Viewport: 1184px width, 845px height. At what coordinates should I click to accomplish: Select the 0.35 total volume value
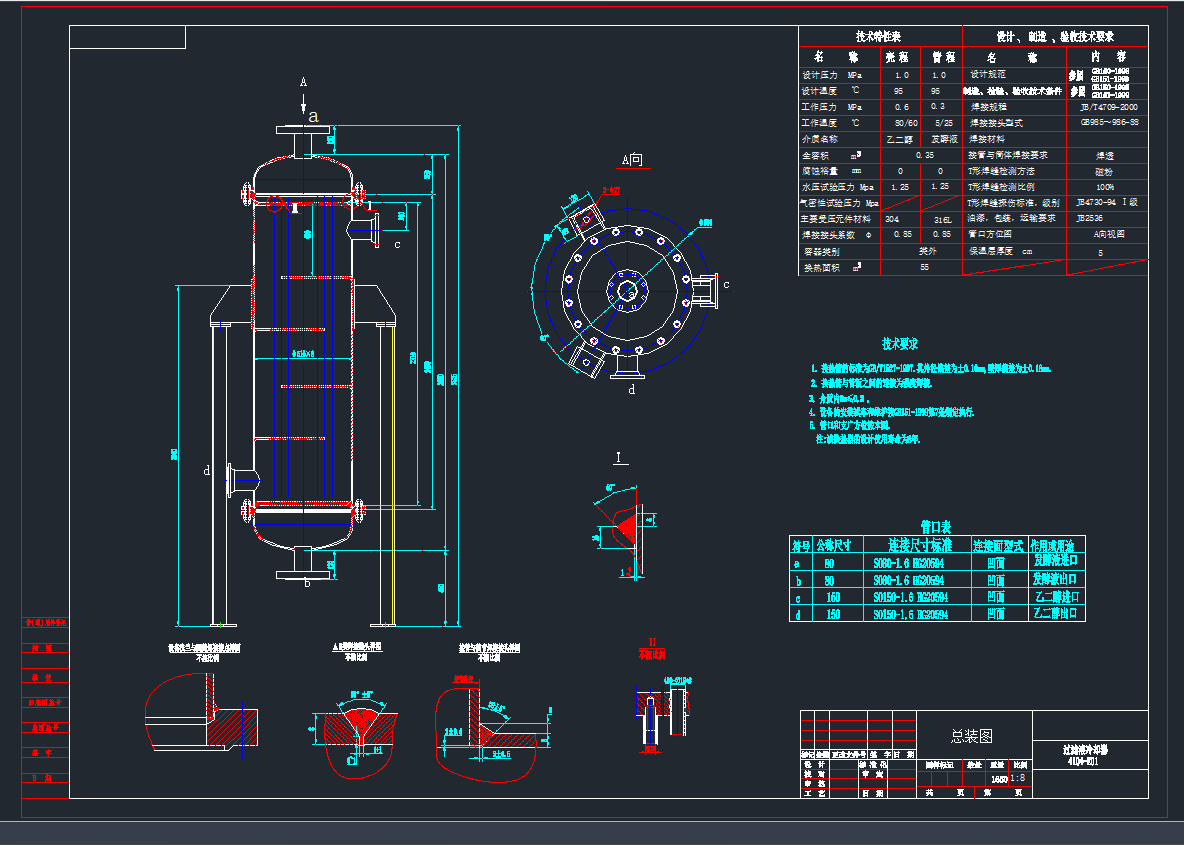coord(924,155)
